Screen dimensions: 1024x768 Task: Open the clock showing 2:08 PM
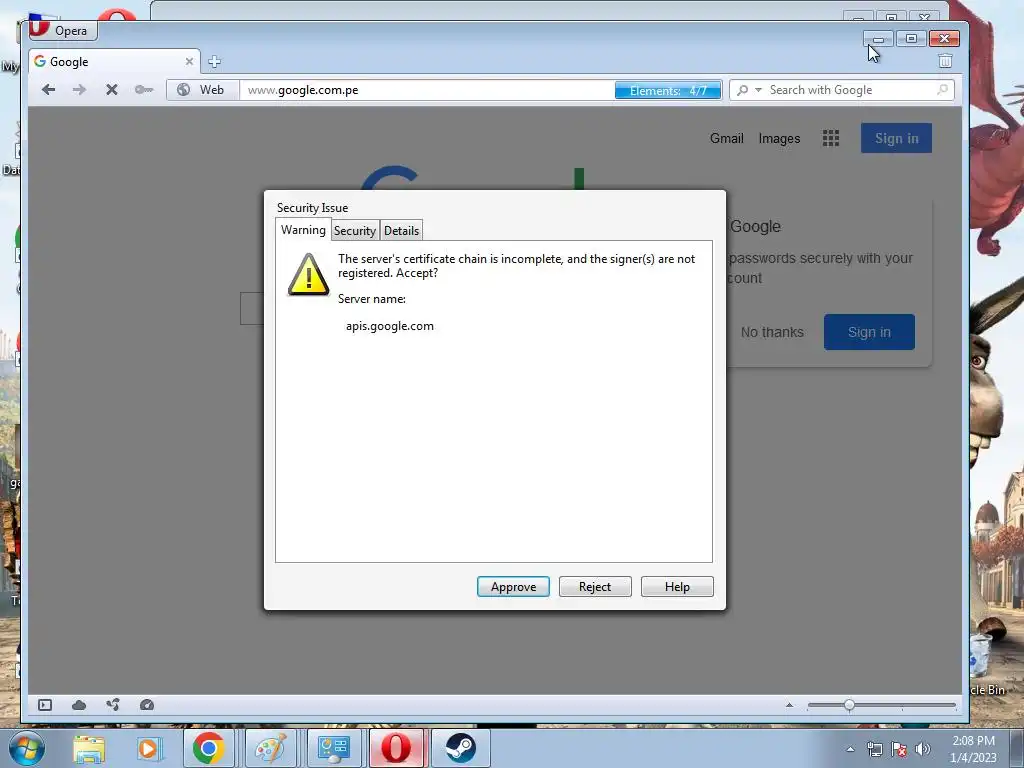coord(973,749)
